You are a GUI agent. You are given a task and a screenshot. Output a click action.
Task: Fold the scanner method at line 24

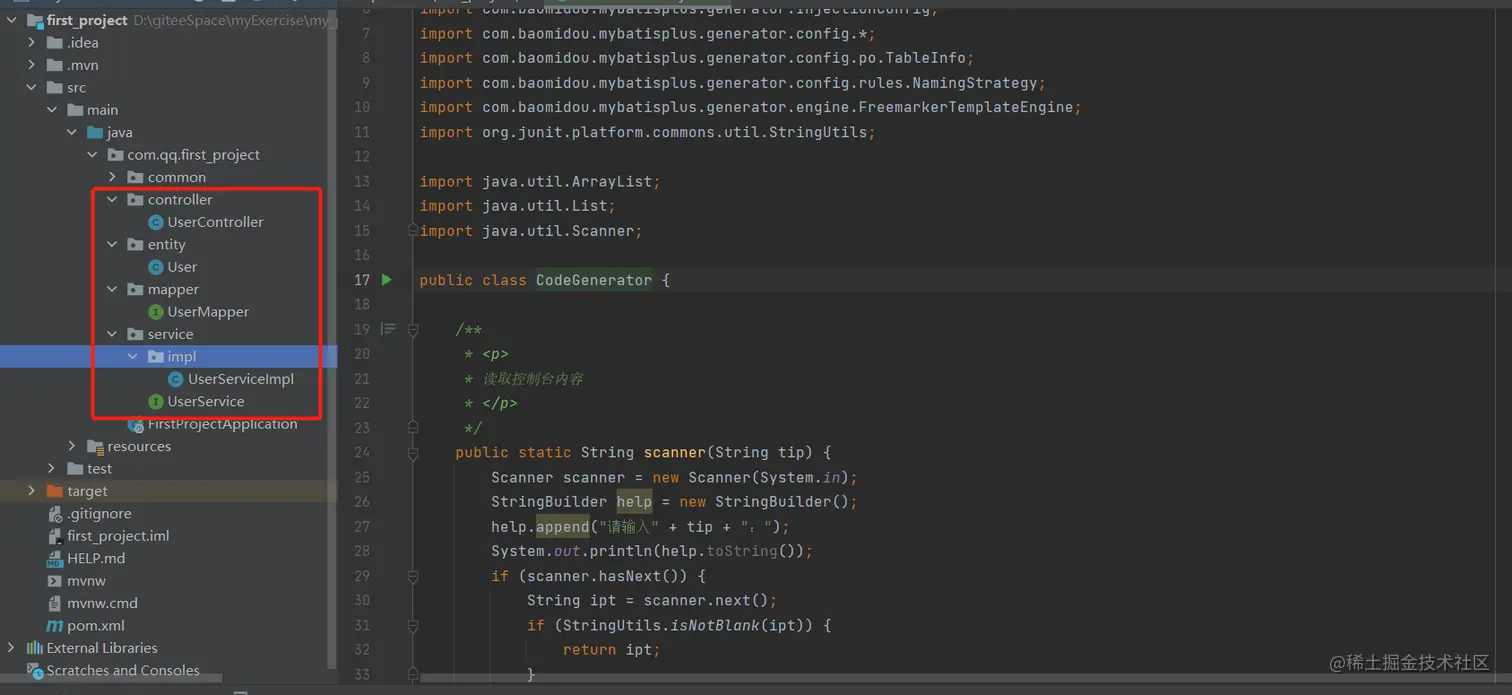coord(412,453)
